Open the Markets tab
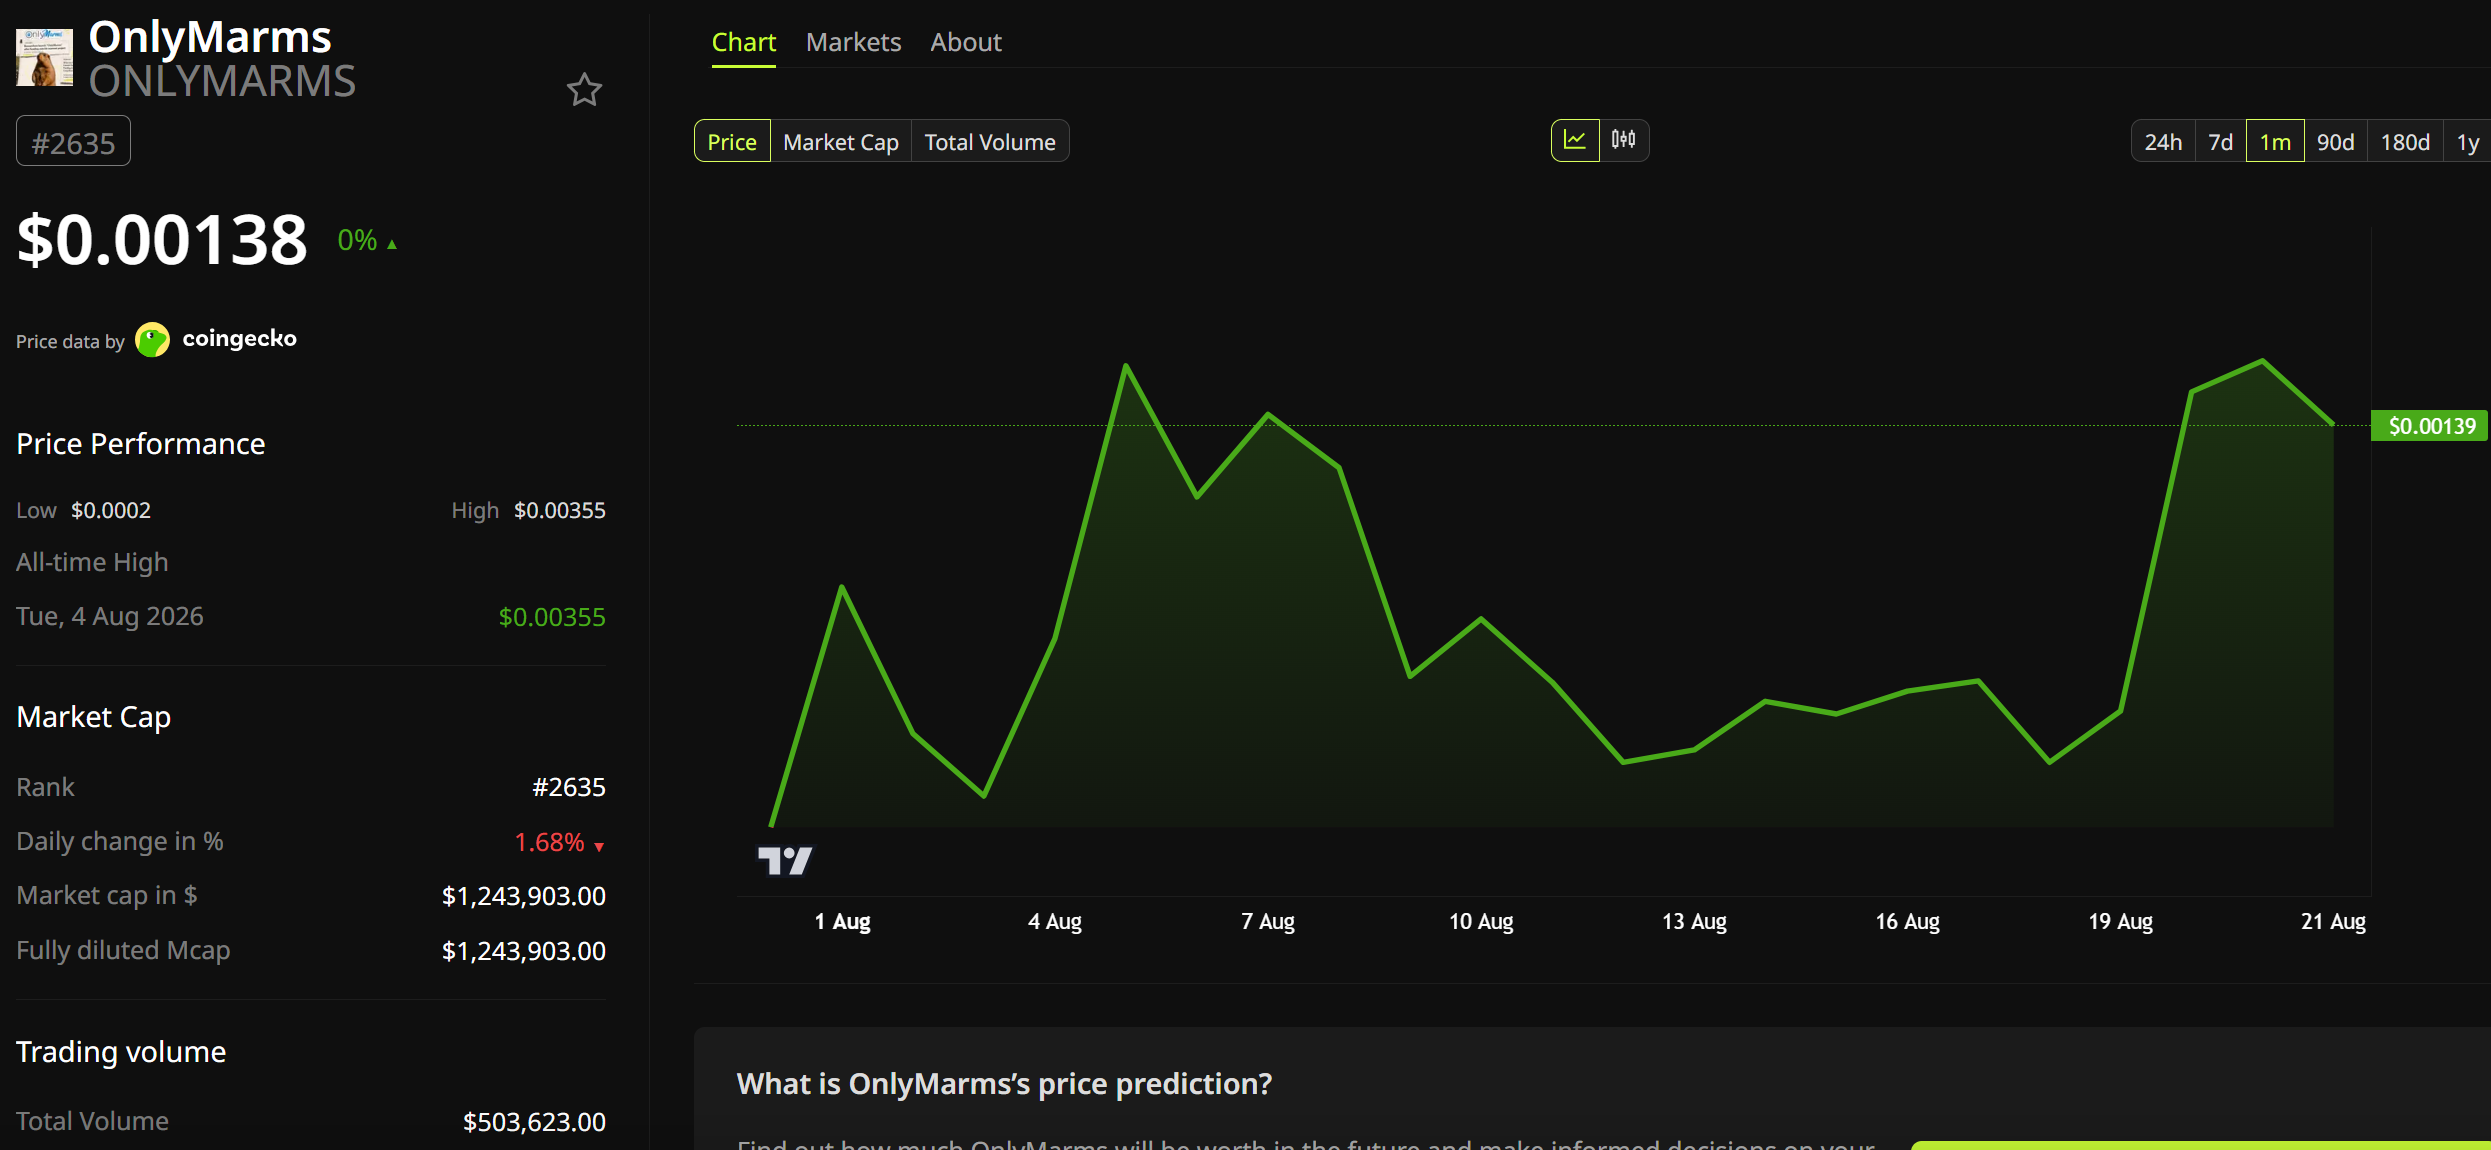The height and width of the screenshot is (1150, 2491). pos(853,42)
